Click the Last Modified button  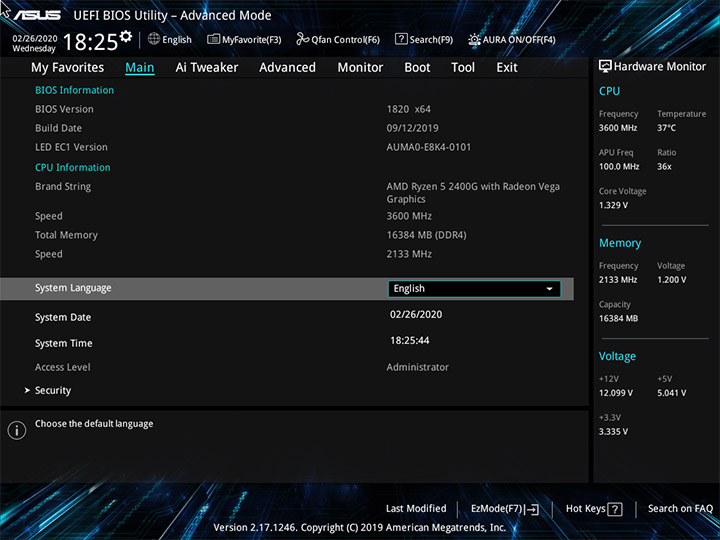[416, 509]
